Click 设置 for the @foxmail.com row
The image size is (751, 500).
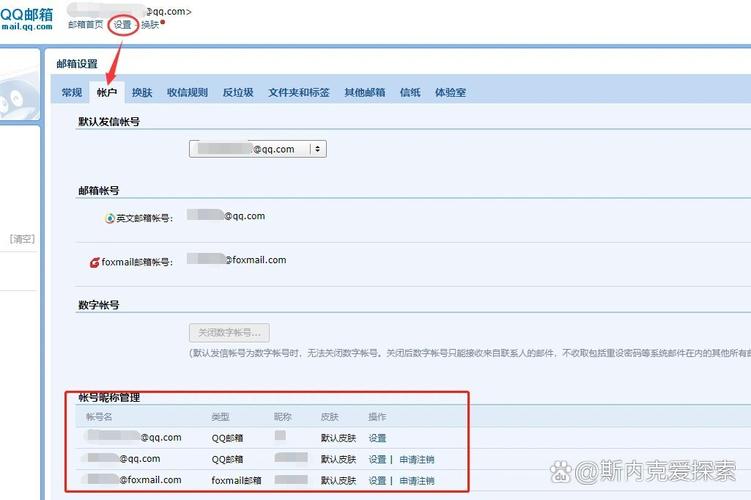377,480
